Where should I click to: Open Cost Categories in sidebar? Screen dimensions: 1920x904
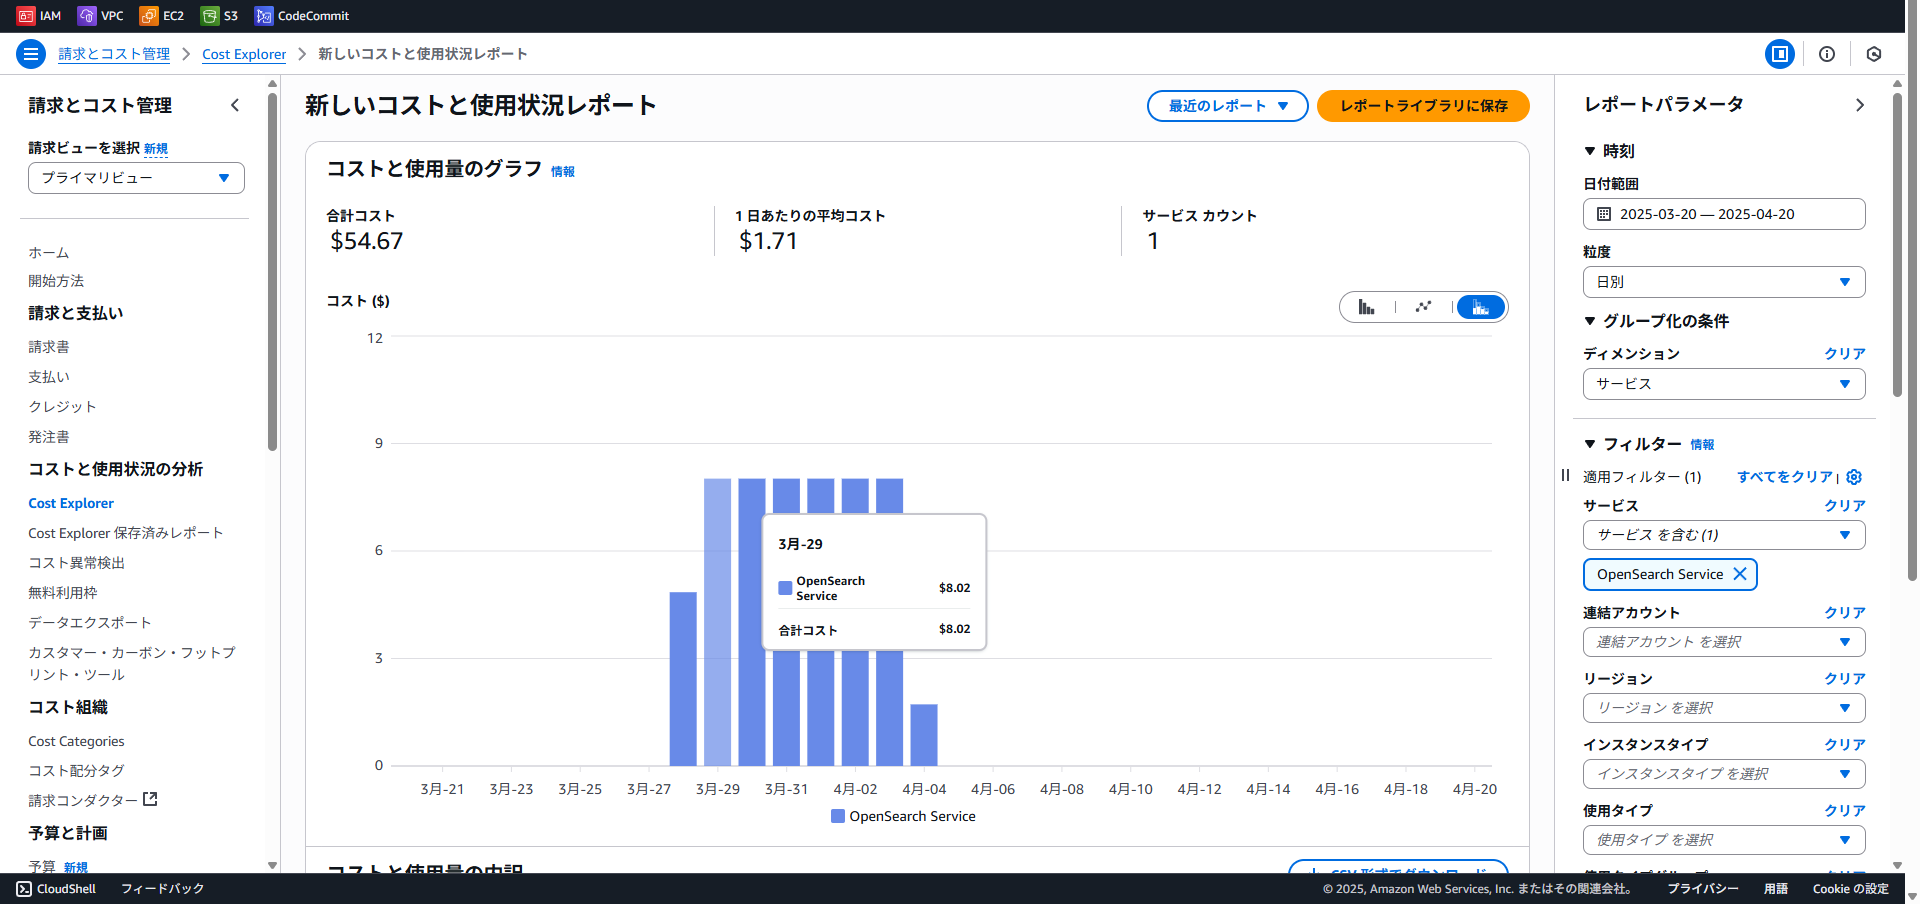click(x=76, y=741)
